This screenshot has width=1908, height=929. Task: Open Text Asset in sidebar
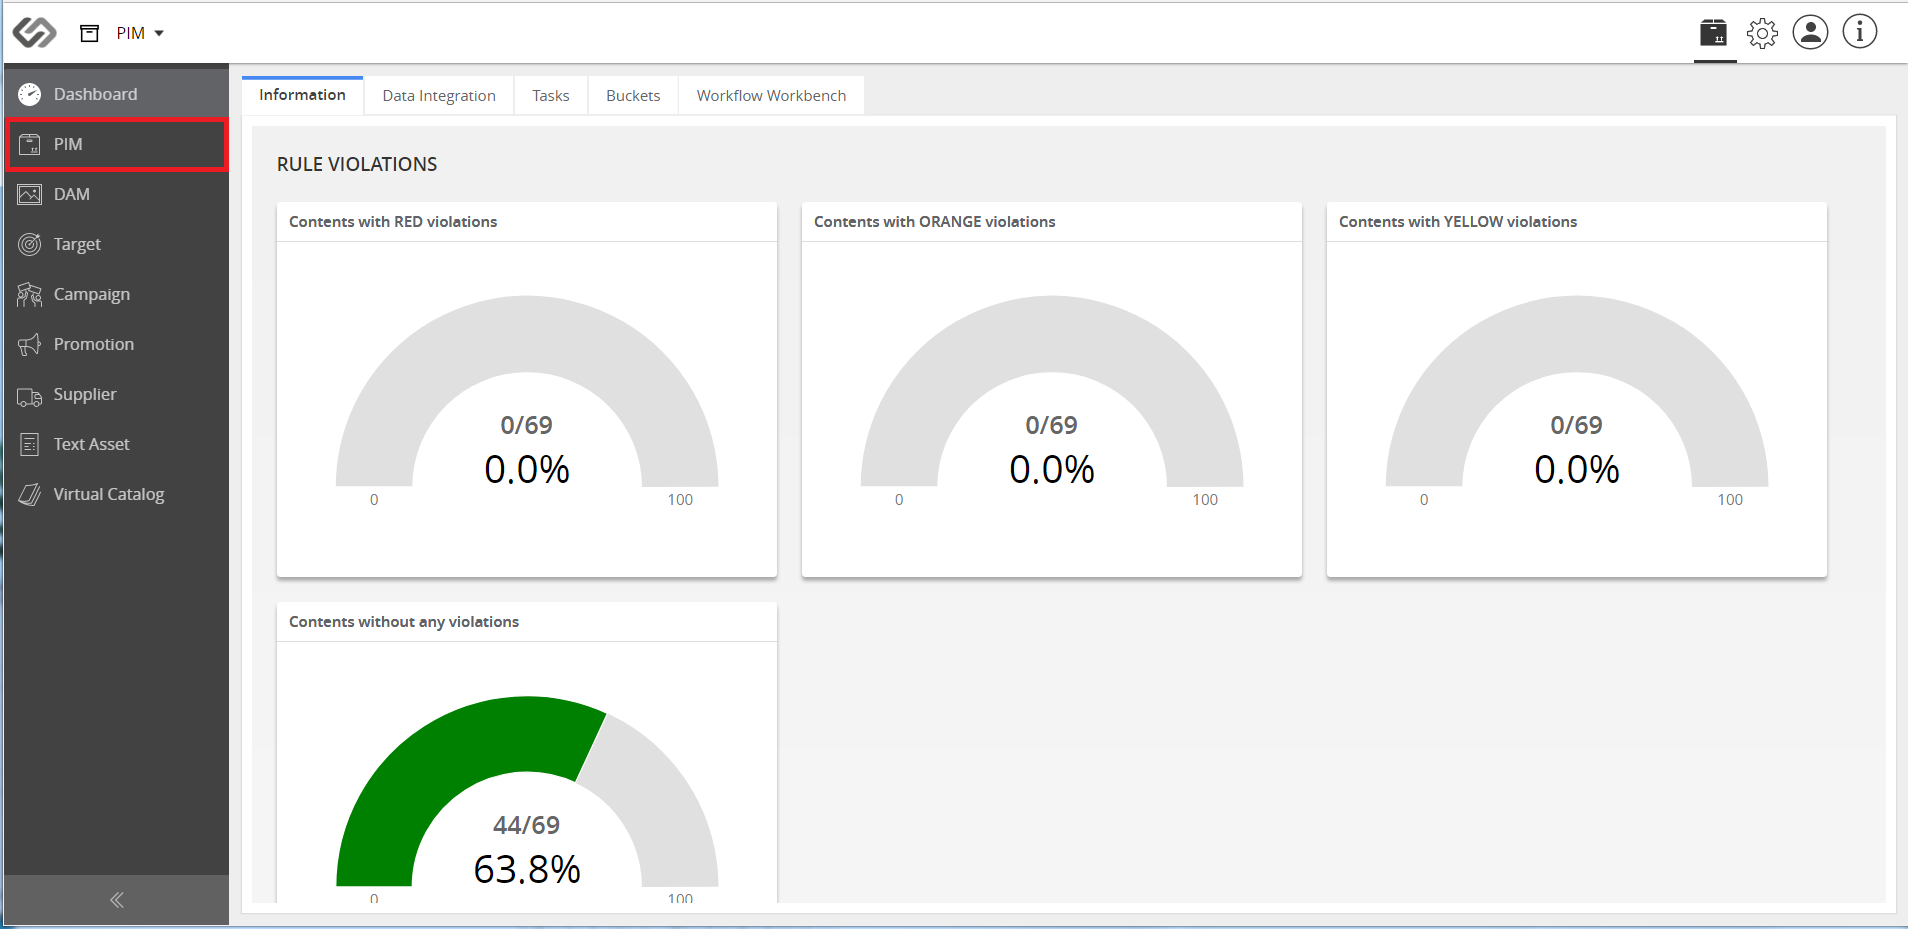point(116,444)
